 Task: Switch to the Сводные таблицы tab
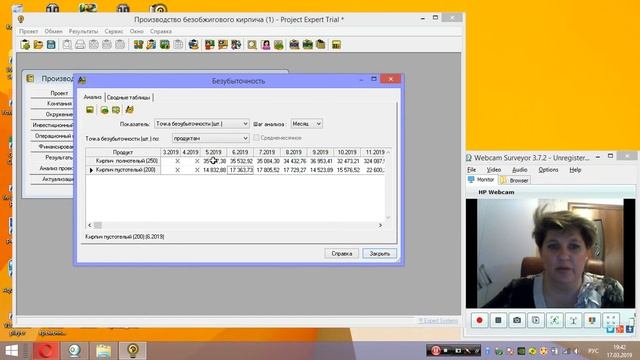(x=129, y=97)
